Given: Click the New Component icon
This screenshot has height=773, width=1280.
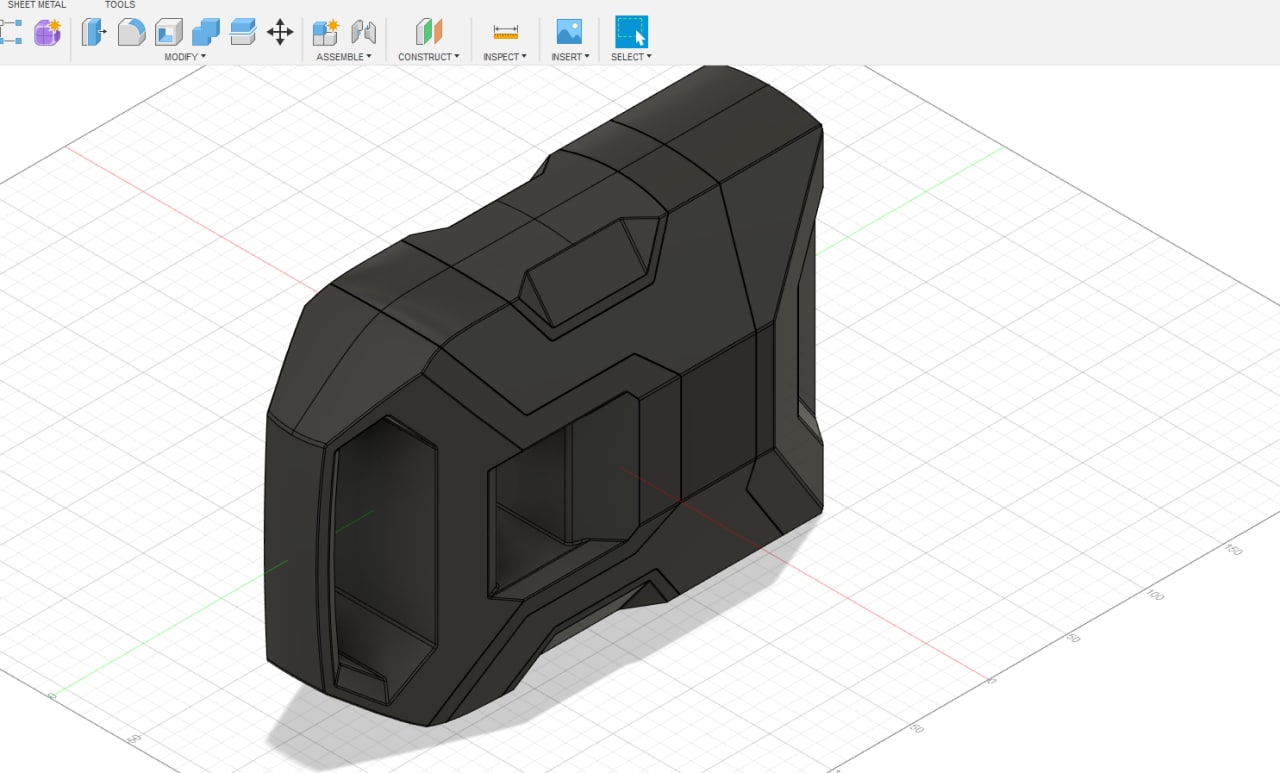Looking at the screenshot, I should (x=326, y=32).
